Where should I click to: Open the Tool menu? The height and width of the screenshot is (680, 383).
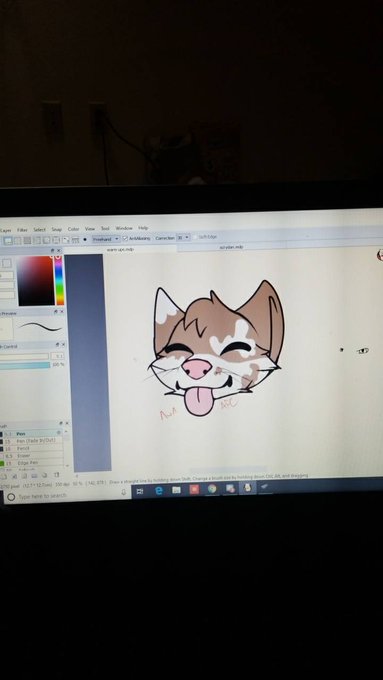click(105, 229)
